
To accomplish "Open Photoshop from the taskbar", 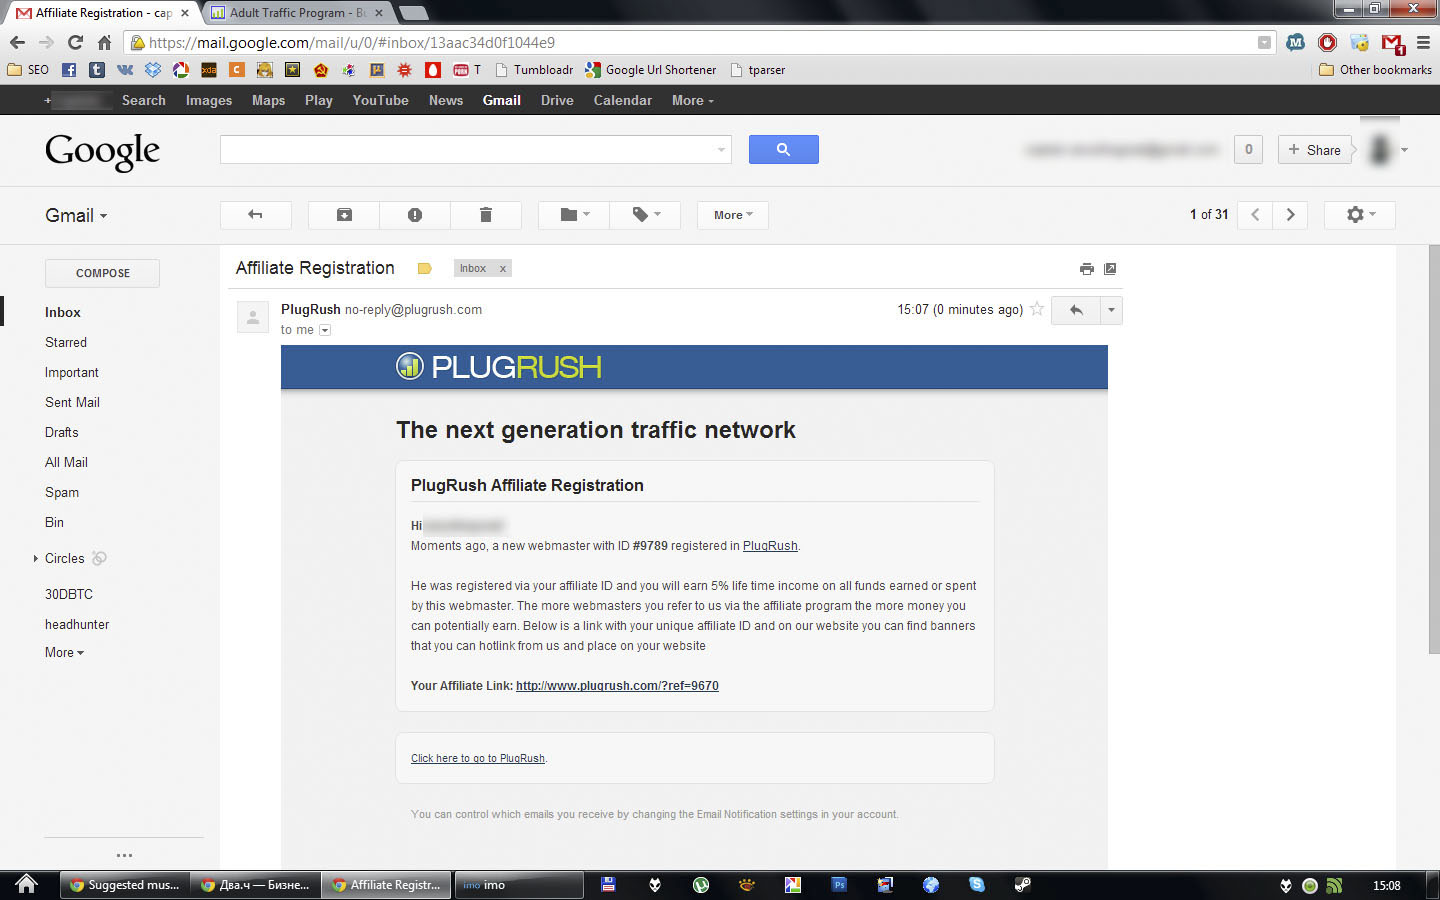I will tap(839, 885).
